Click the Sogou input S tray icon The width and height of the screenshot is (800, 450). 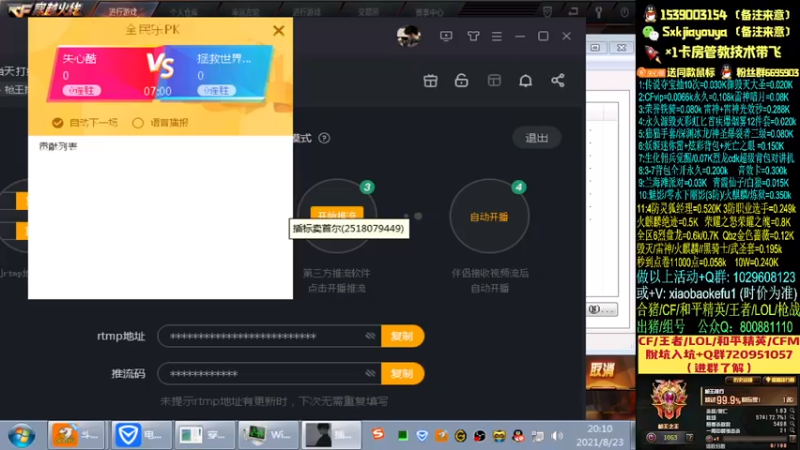(378, 434)
